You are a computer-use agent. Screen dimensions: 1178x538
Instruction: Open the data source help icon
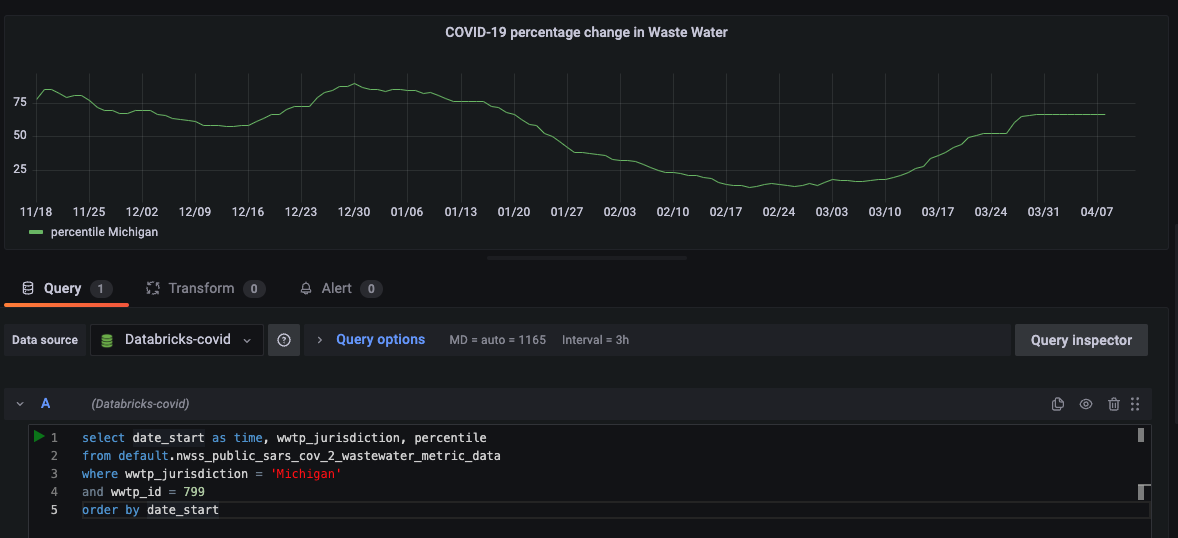(x=284, y=340)
